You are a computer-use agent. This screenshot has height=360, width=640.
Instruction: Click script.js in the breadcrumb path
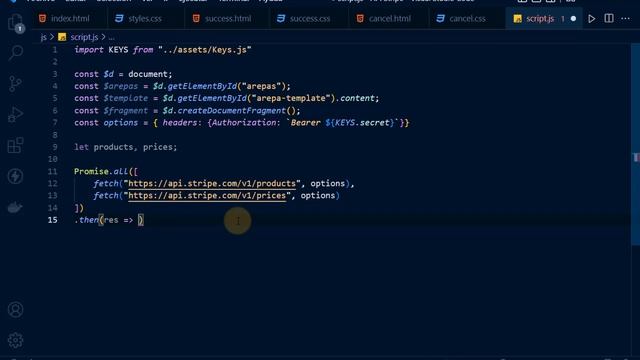click(x=84, y=37)
